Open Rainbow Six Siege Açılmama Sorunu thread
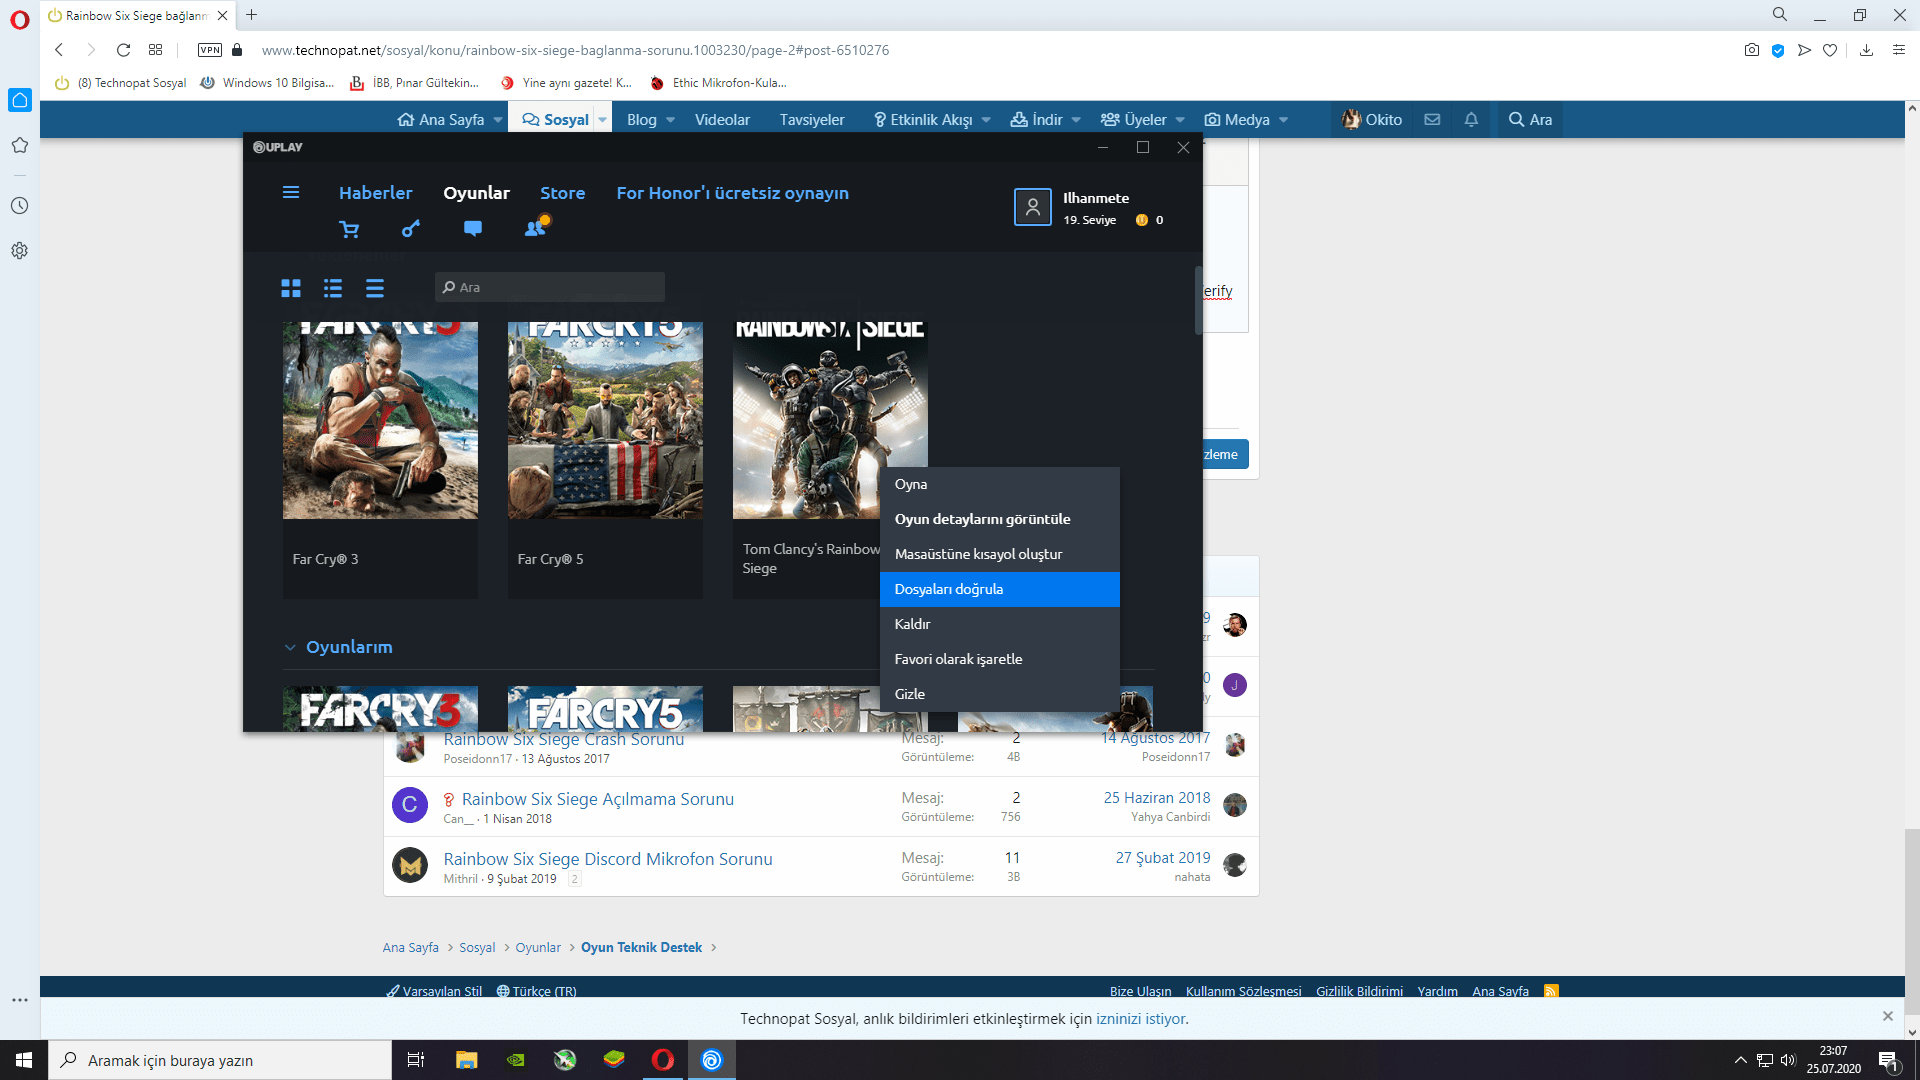 click(597, 799)
